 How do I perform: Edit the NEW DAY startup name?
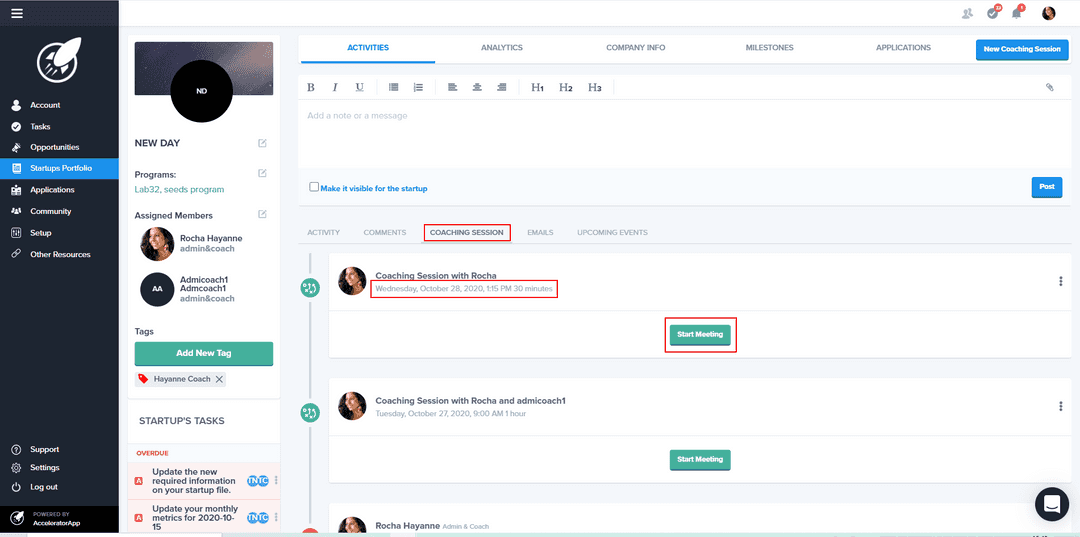click(x=262, y=143)
